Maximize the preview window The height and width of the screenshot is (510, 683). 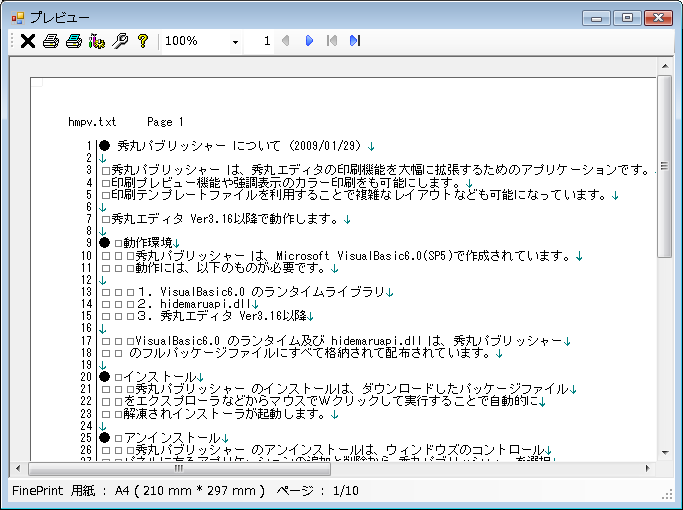click(627, 17)
